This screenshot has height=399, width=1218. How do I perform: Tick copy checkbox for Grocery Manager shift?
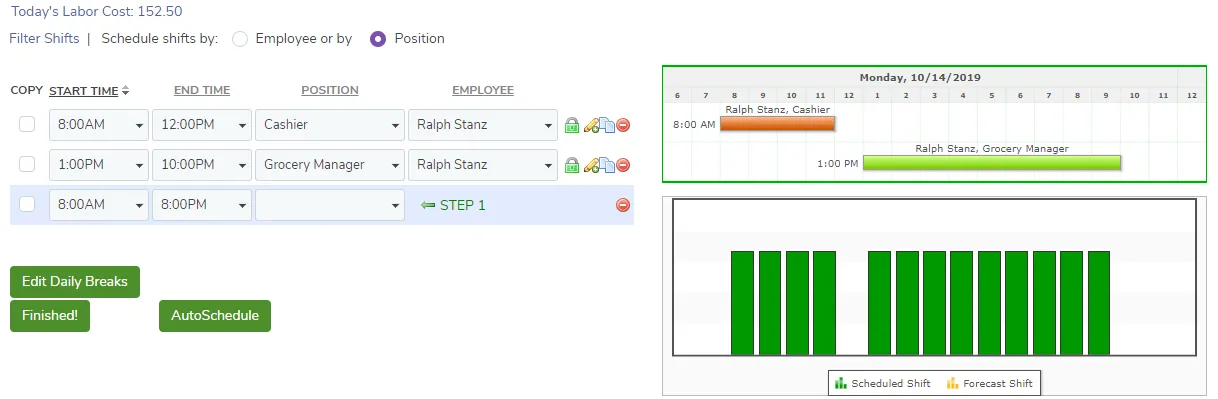tap(27, 164)
